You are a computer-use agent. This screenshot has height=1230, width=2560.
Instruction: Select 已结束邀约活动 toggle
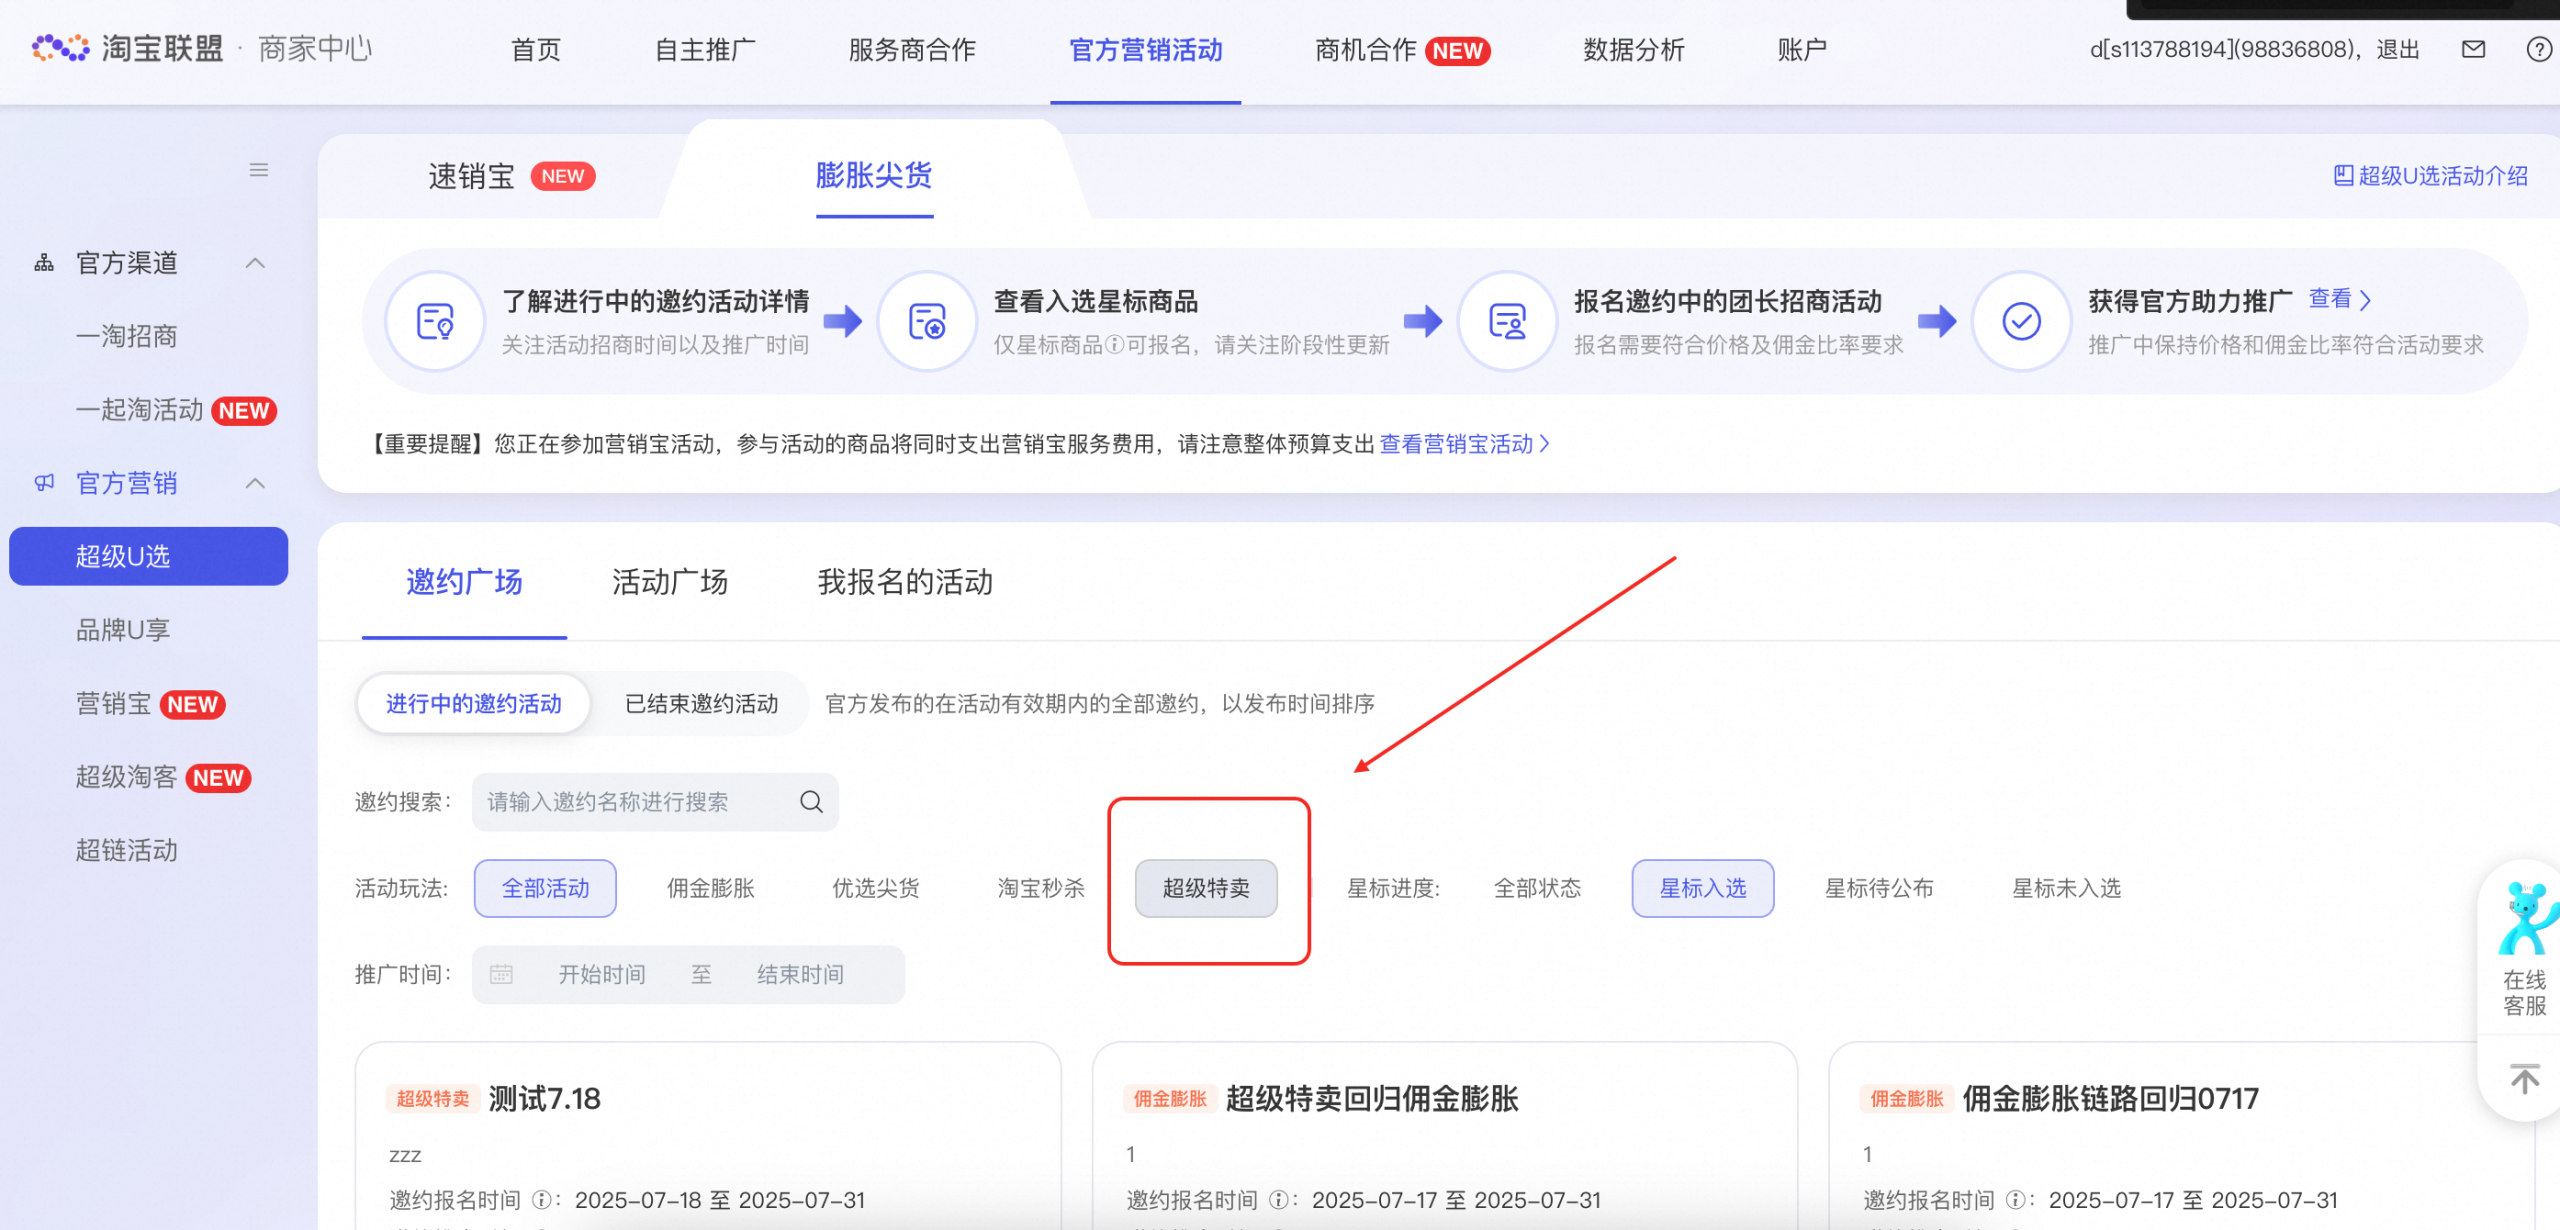(x=701, y=704)
